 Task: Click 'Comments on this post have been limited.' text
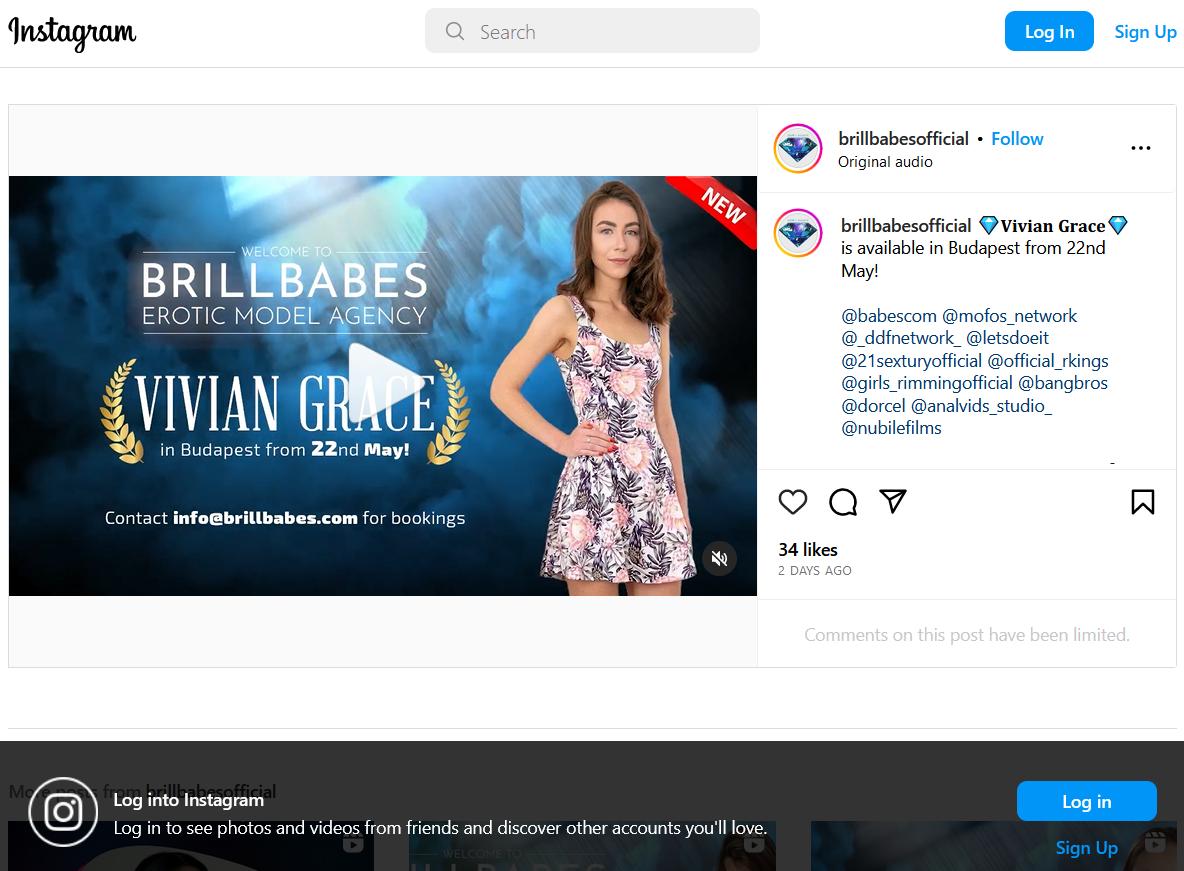tap(967, 635)
